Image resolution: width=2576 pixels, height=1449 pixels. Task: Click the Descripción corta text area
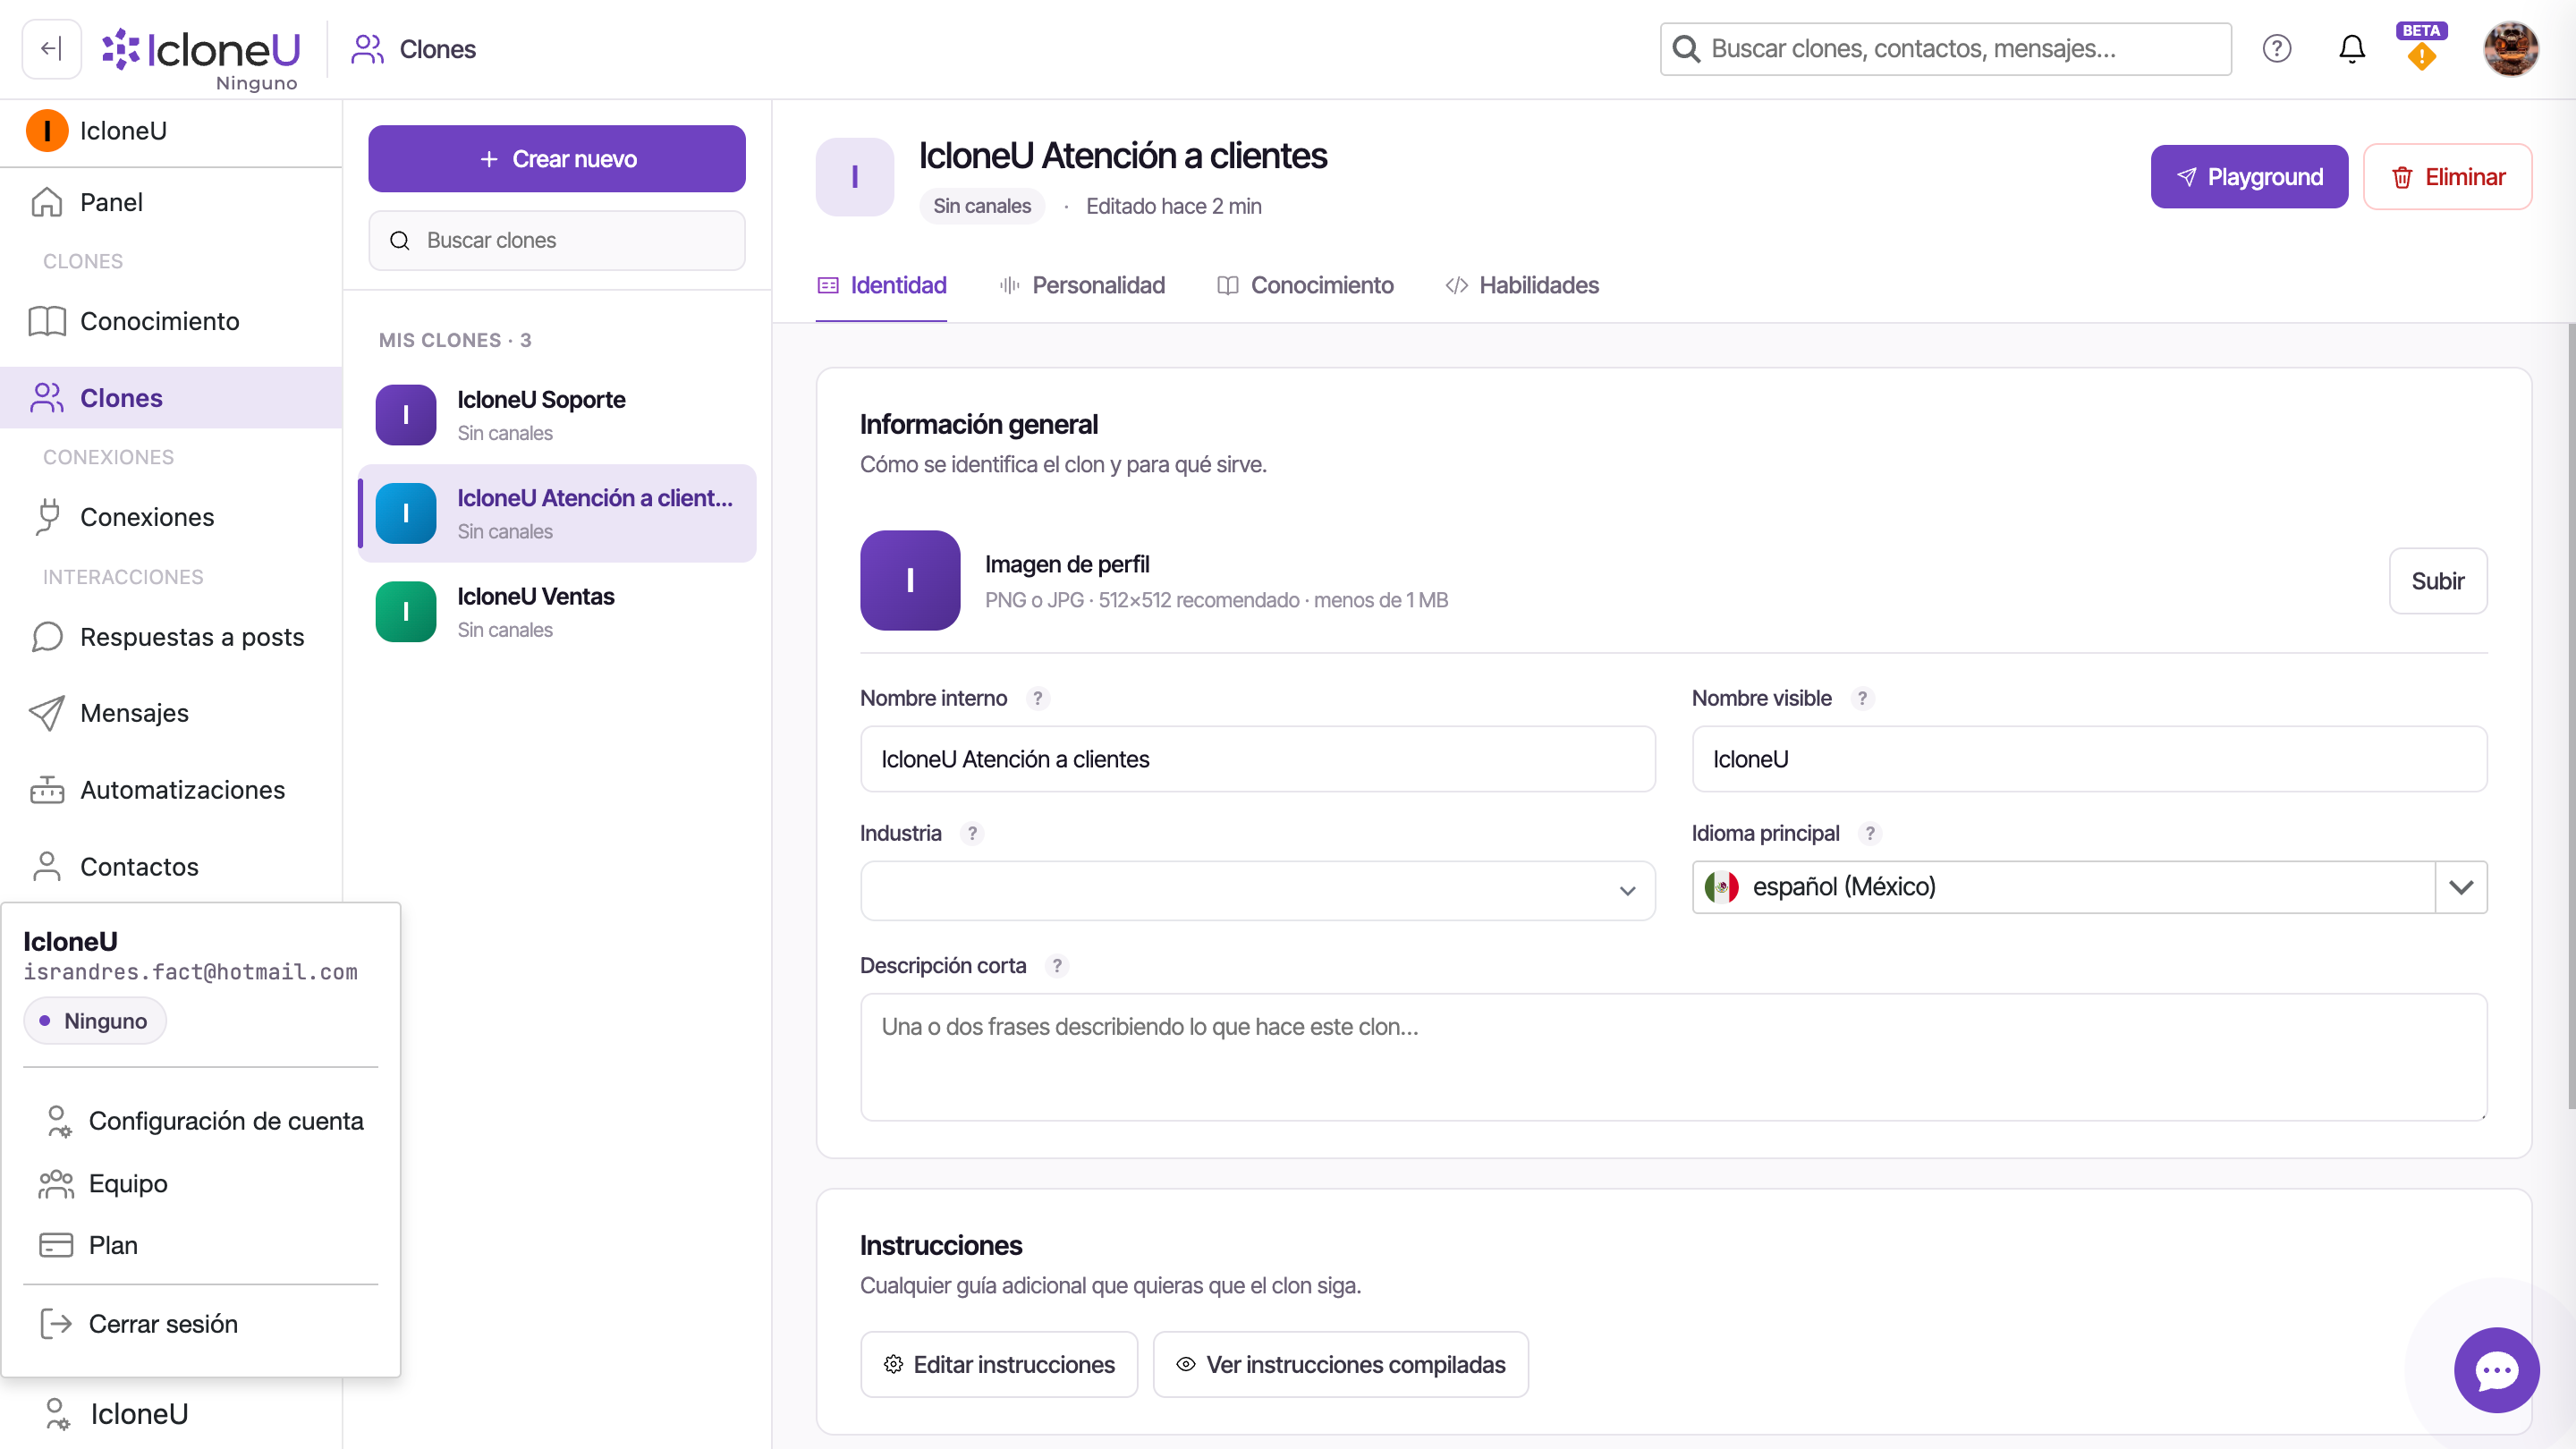coord(1673,1057)
